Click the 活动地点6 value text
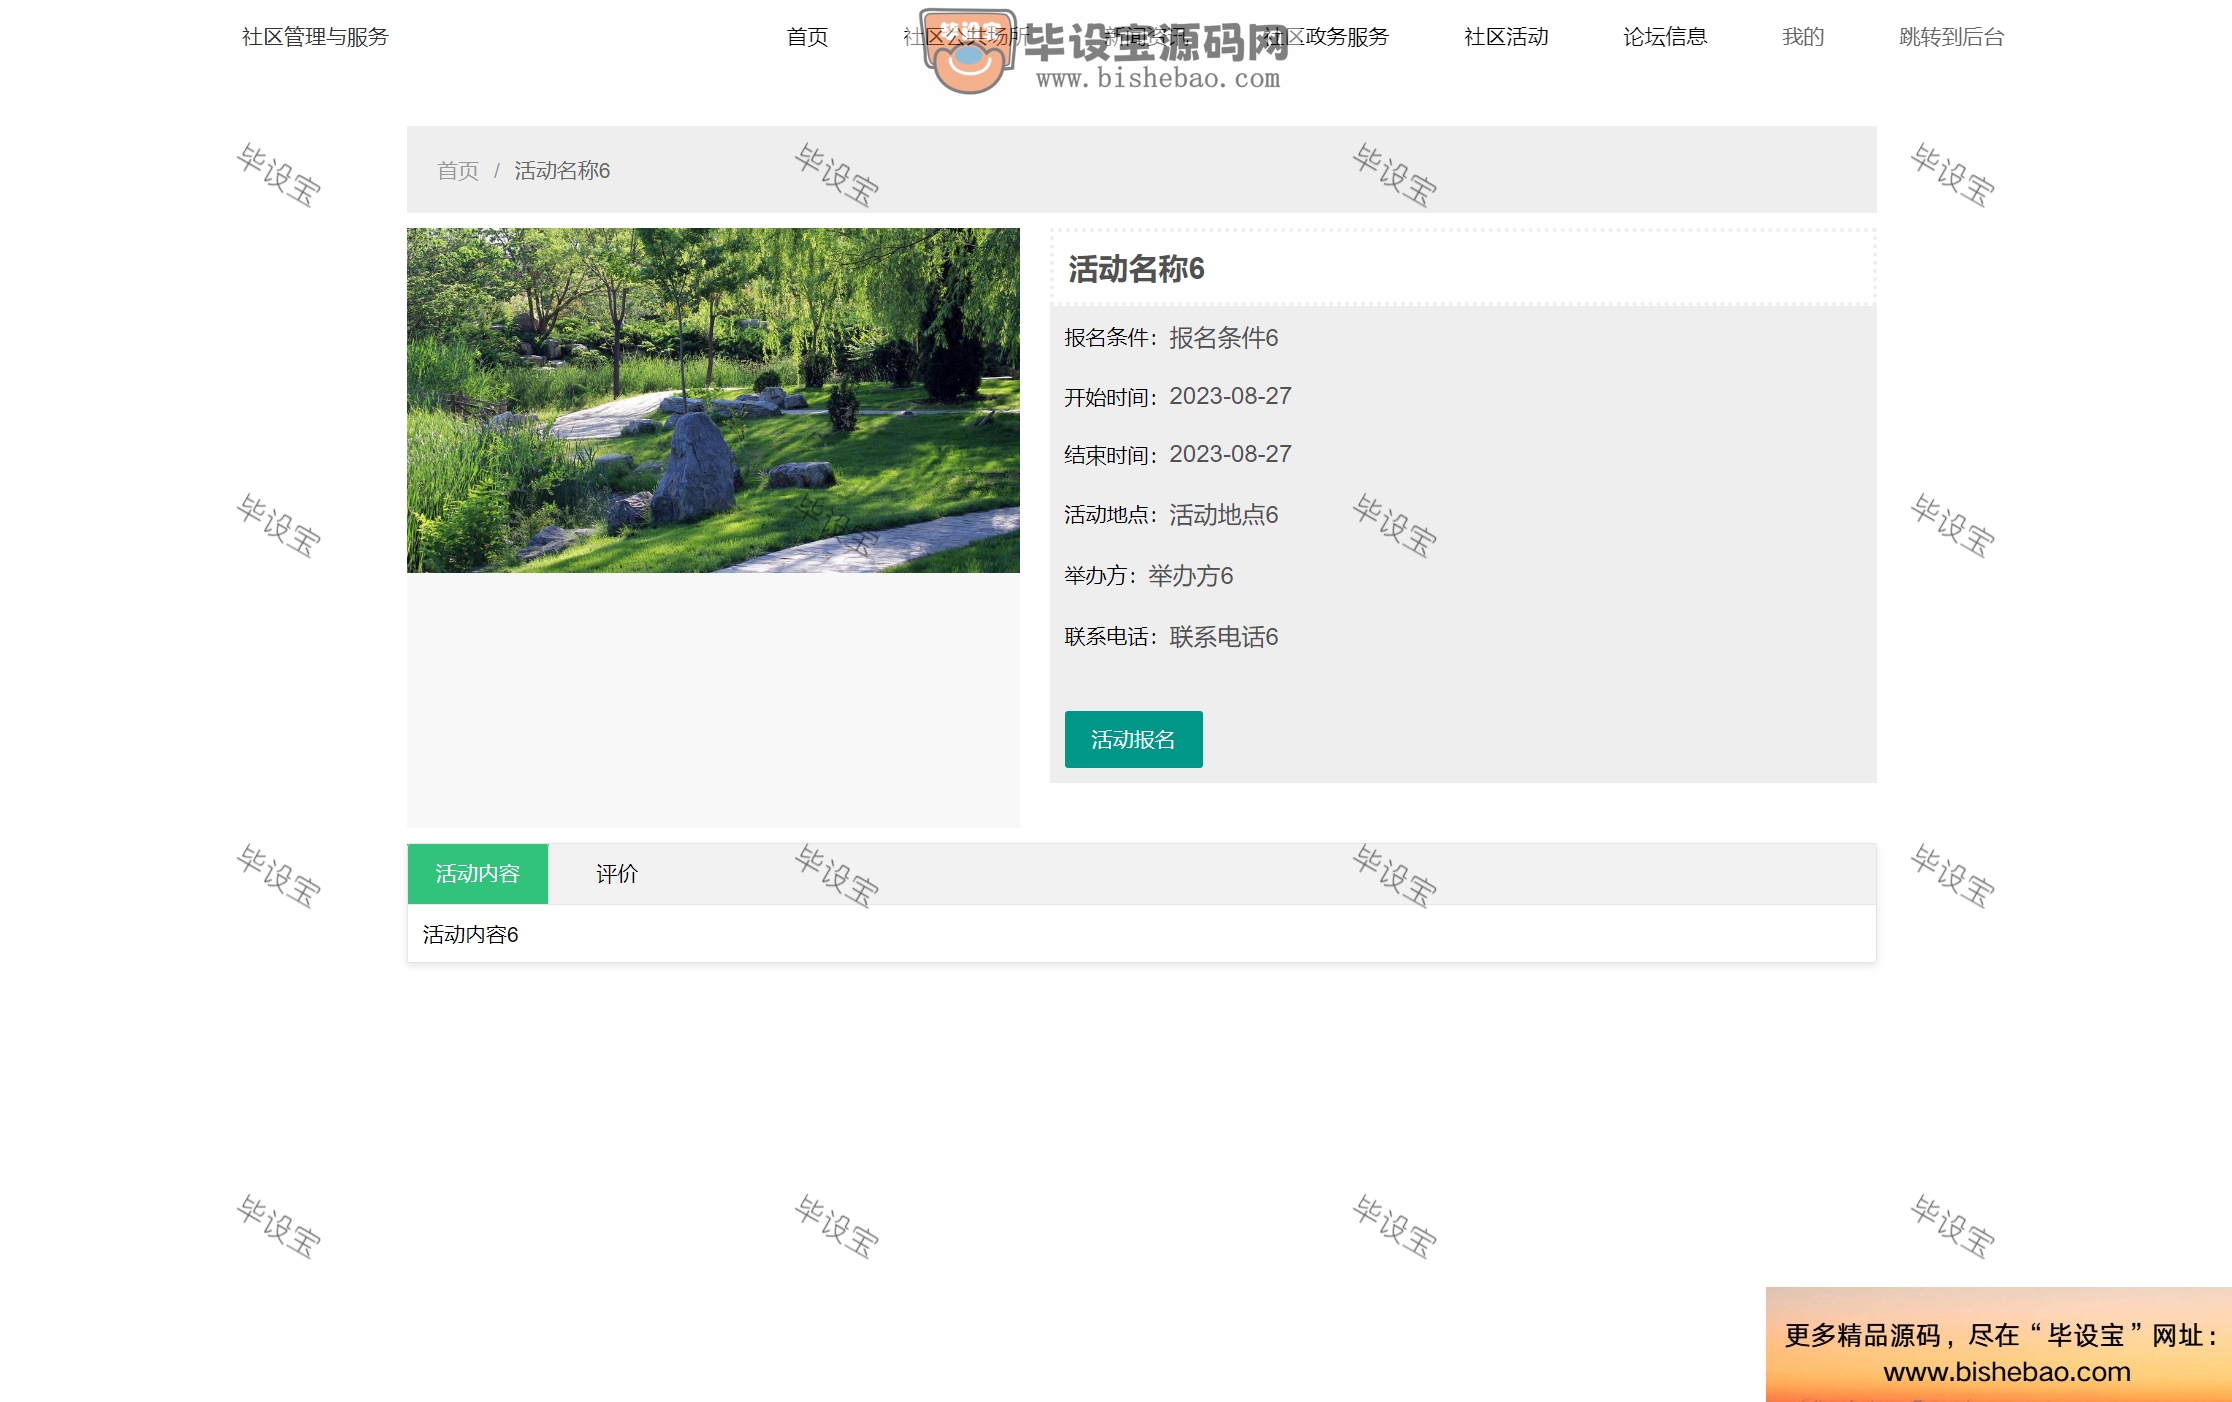This screenshot has width=2232, height=1402. point(1224,515)
